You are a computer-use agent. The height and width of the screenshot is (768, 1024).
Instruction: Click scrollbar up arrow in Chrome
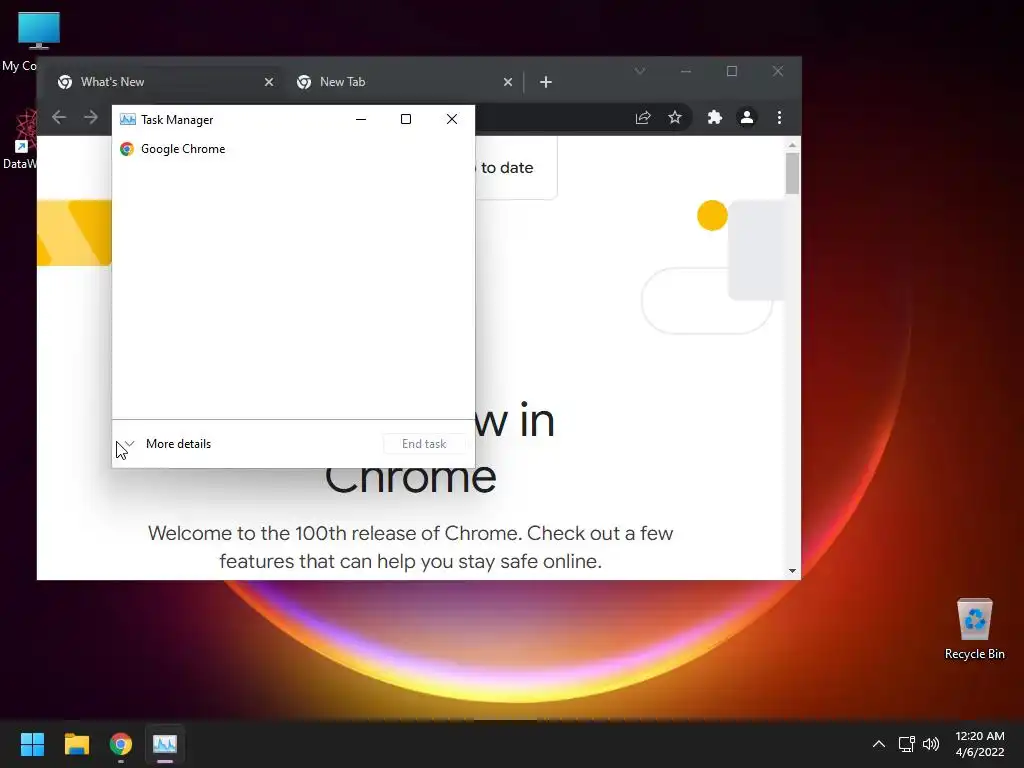792,145
